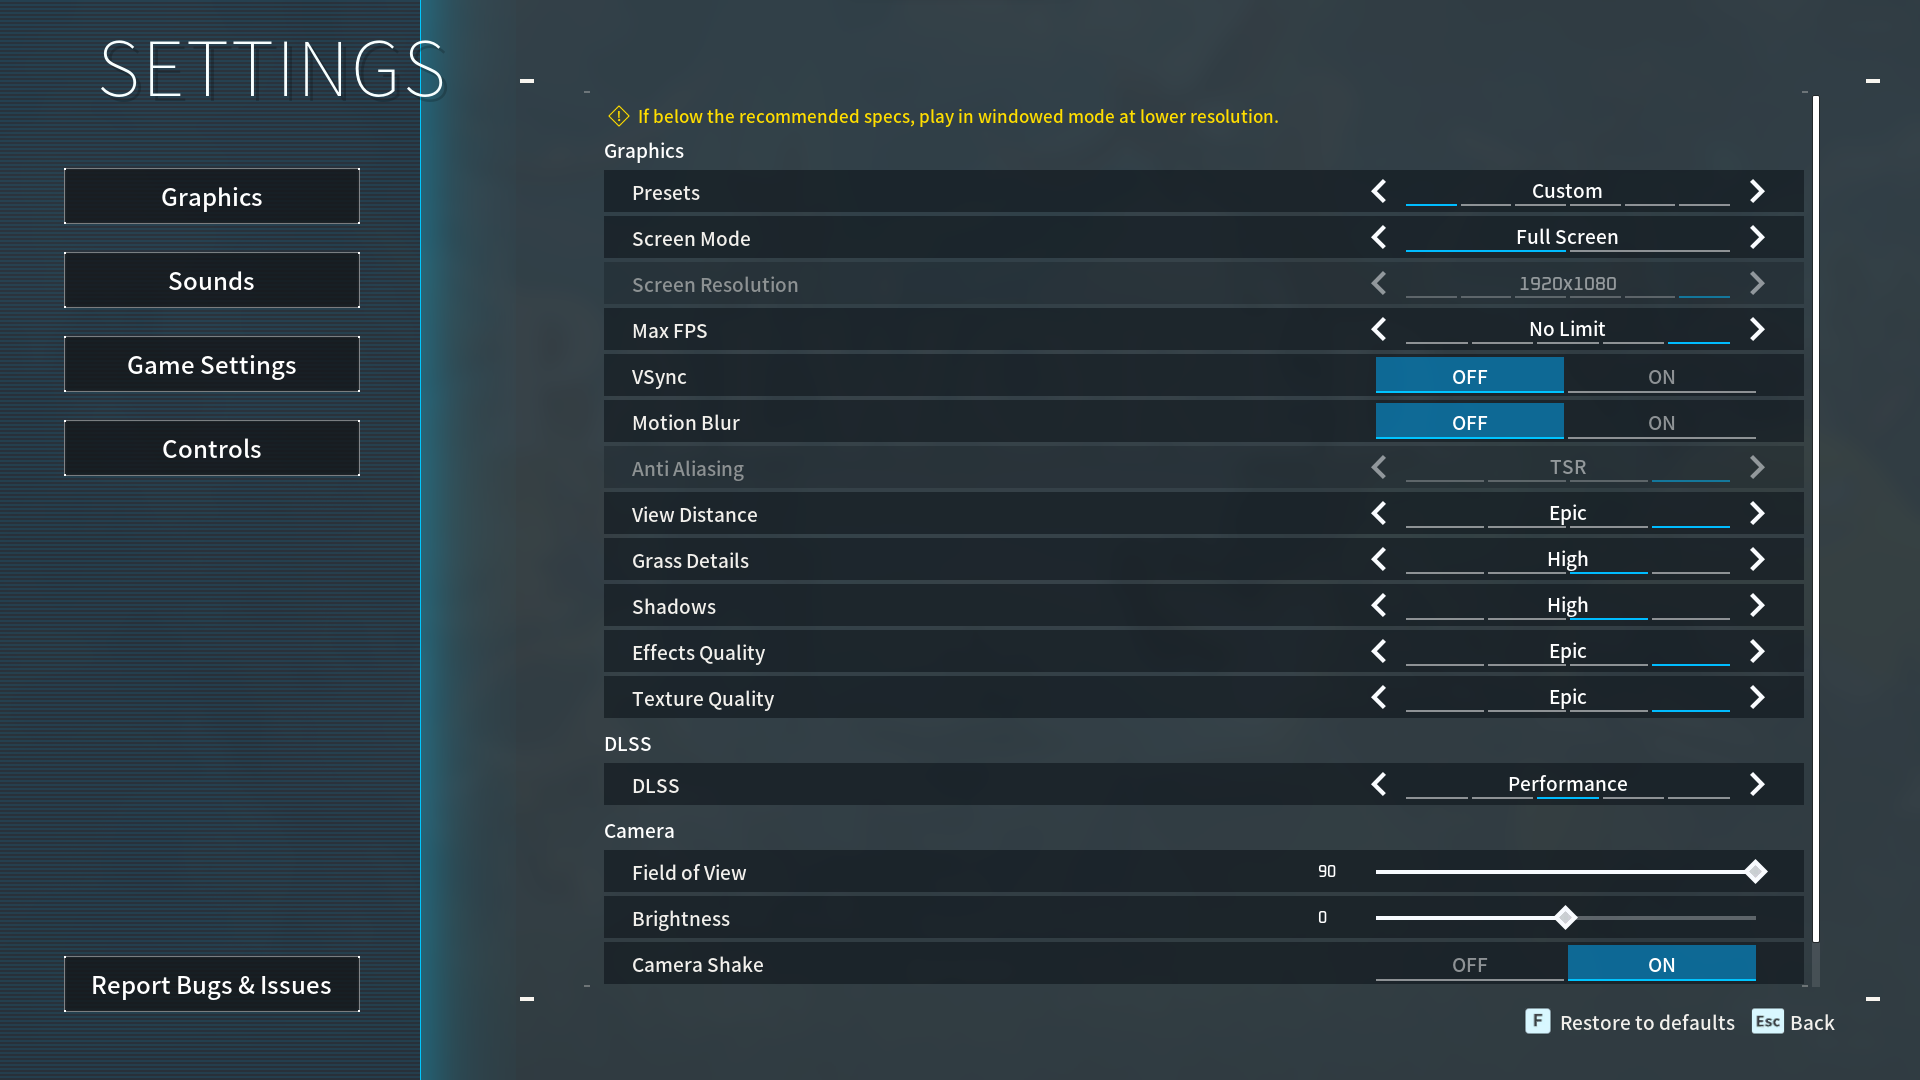Change Texture Quality with the left chevron
This screenshot has height=1080, width=1920.
1378,697
